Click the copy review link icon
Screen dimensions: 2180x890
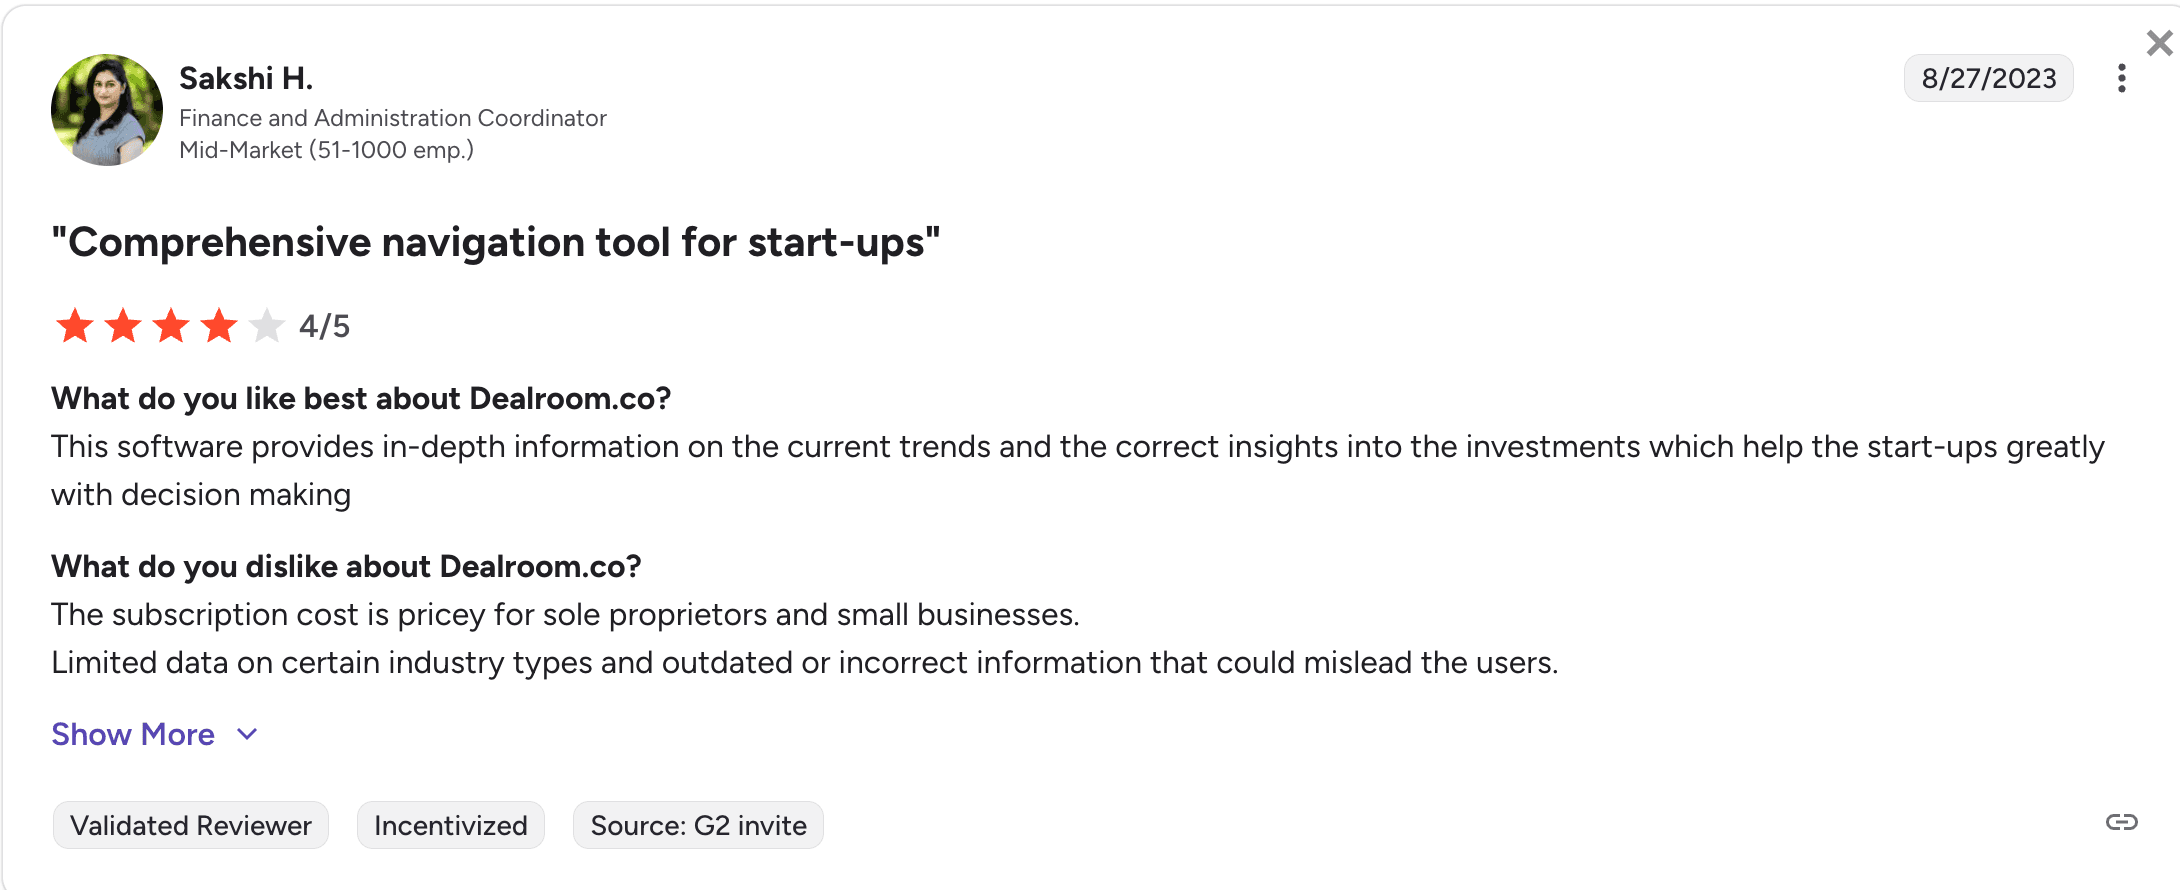[2122, 823]
